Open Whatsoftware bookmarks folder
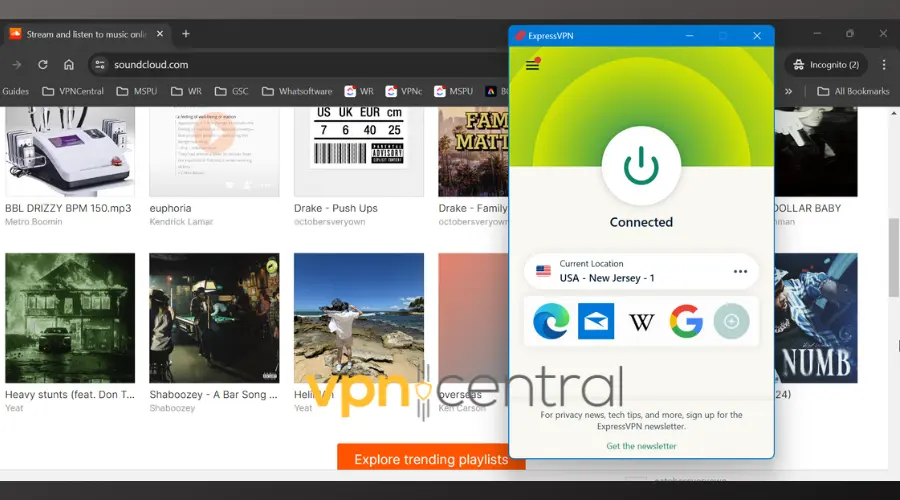Viewport: 900px width, 500px height. 297,91
